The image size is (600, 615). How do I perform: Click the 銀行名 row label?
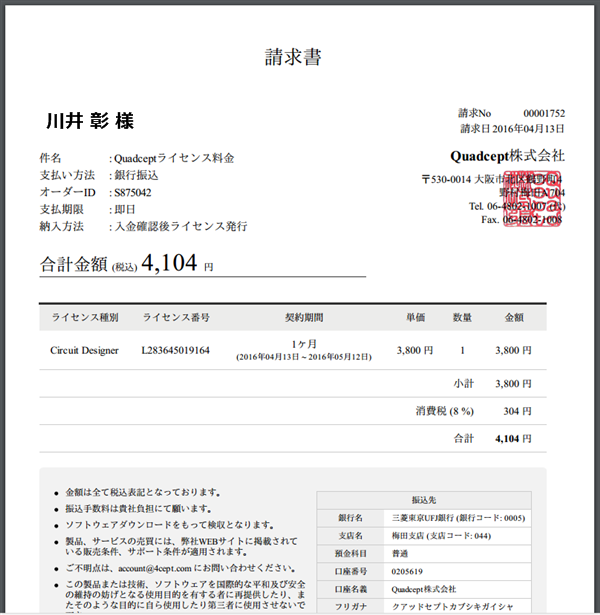351,518
